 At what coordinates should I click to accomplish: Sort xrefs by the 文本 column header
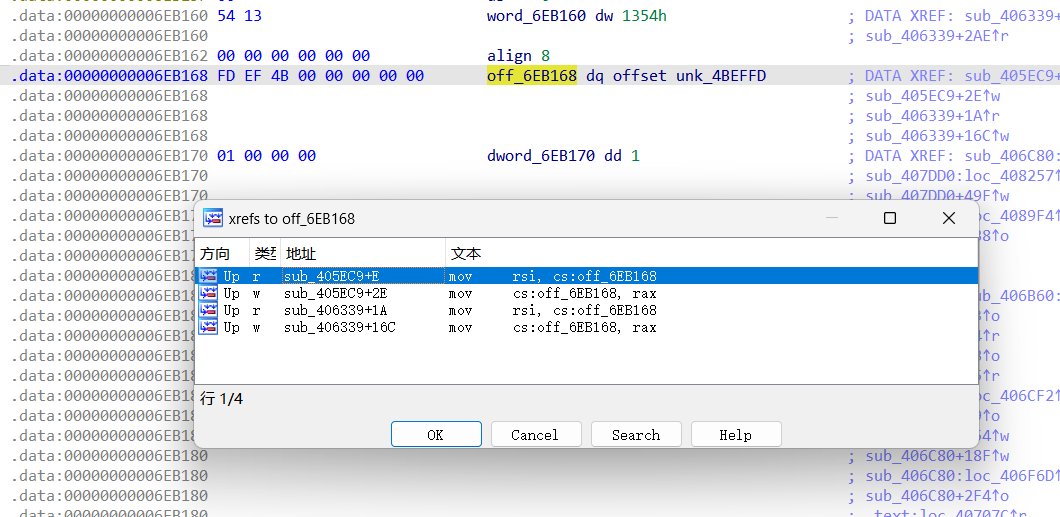tap(466, 254)
